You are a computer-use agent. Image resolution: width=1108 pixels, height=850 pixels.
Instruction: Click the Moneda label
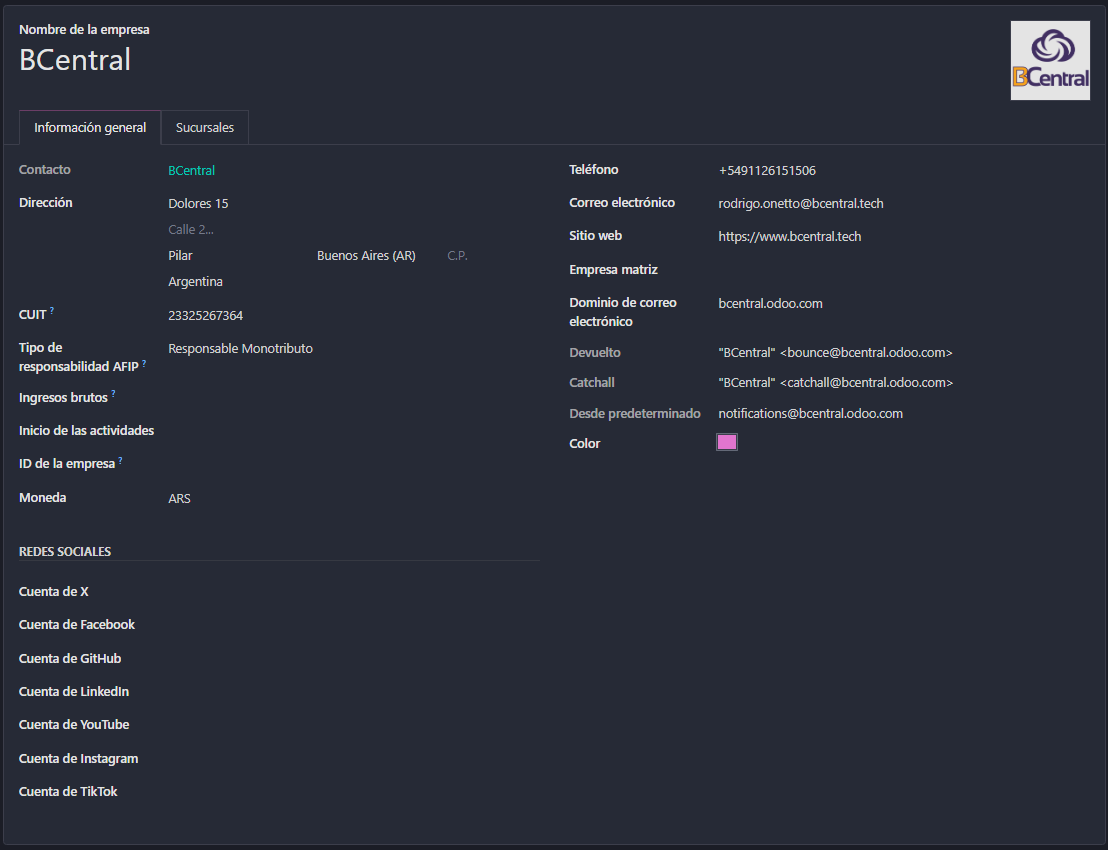point(42,498)
